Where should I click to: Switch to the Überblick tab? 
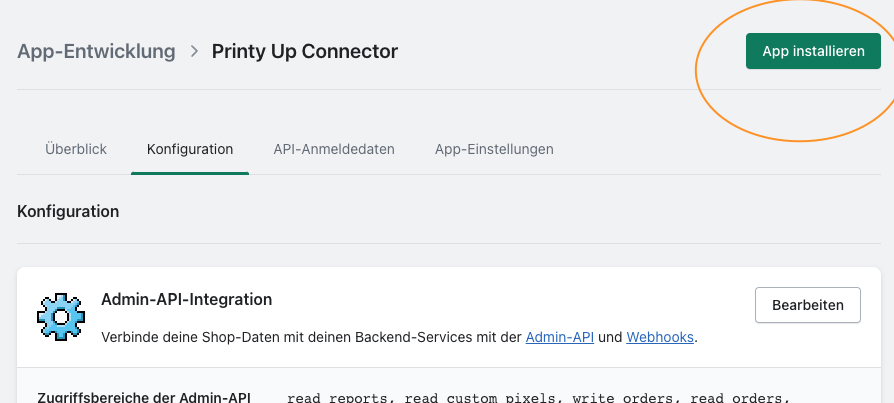[76, 149]
